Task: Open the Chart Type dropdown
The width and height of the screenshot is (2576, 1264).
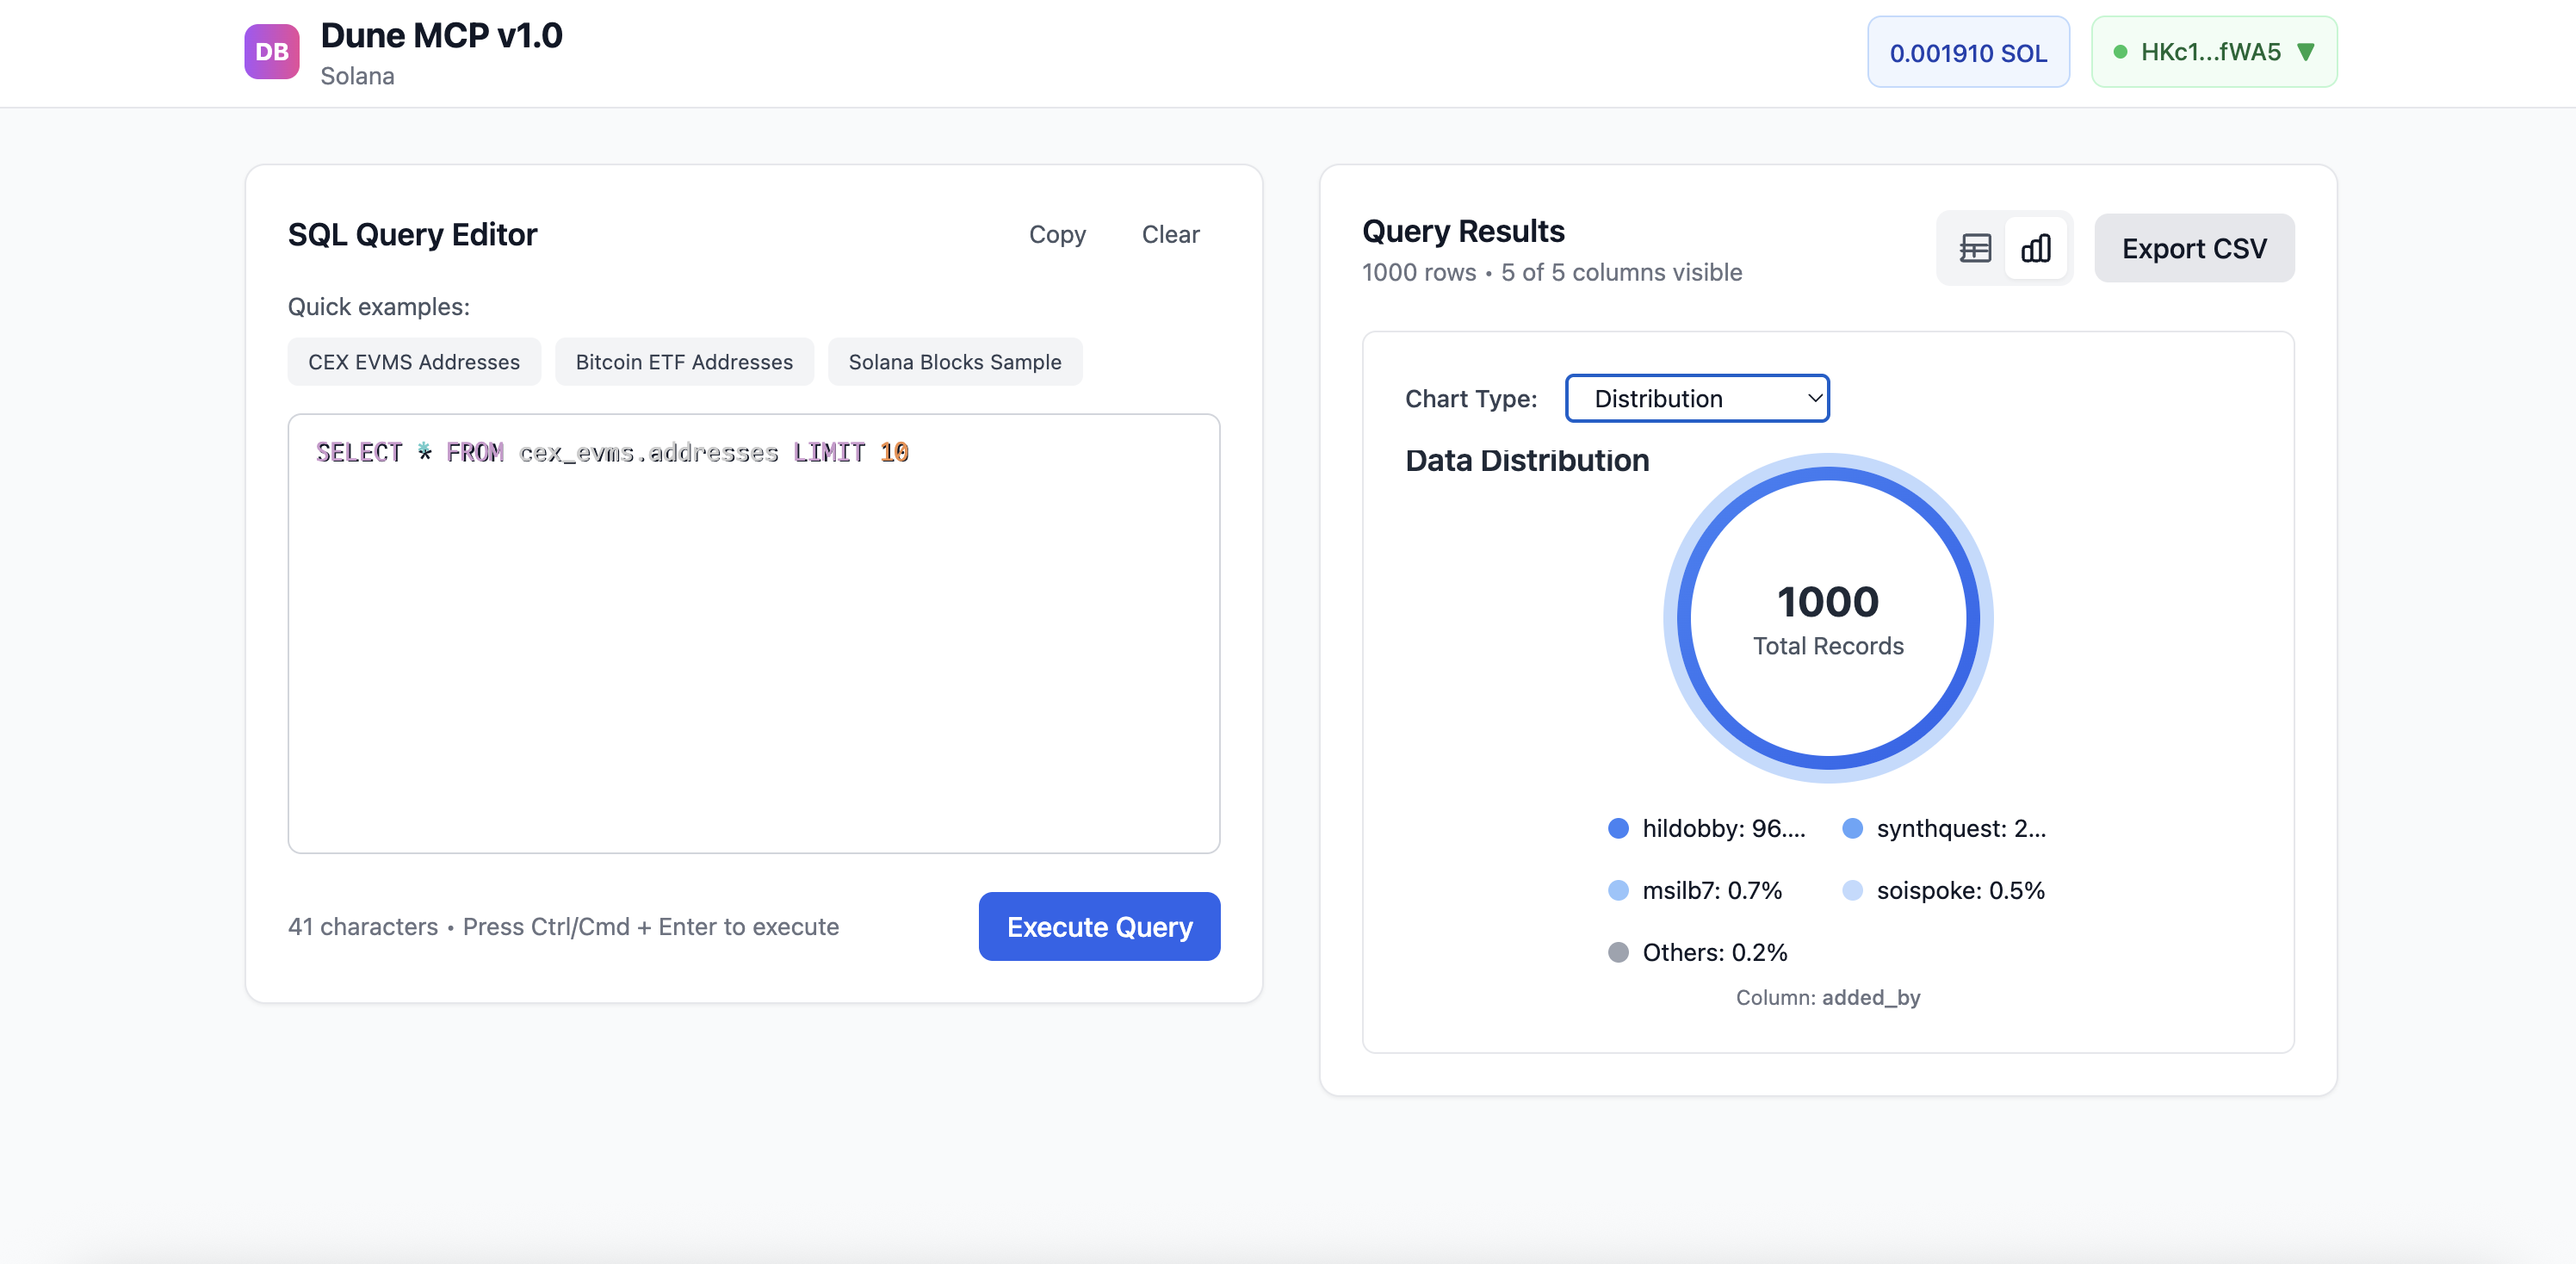Action: [1696, 398]
